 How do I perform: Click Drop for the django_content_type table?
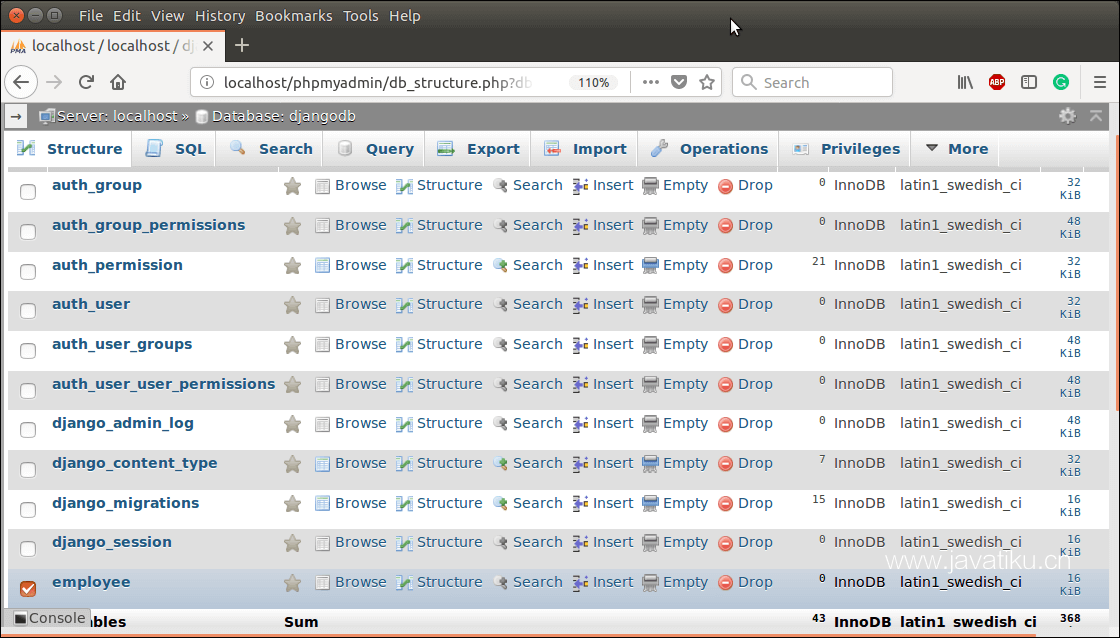[745, 463]
